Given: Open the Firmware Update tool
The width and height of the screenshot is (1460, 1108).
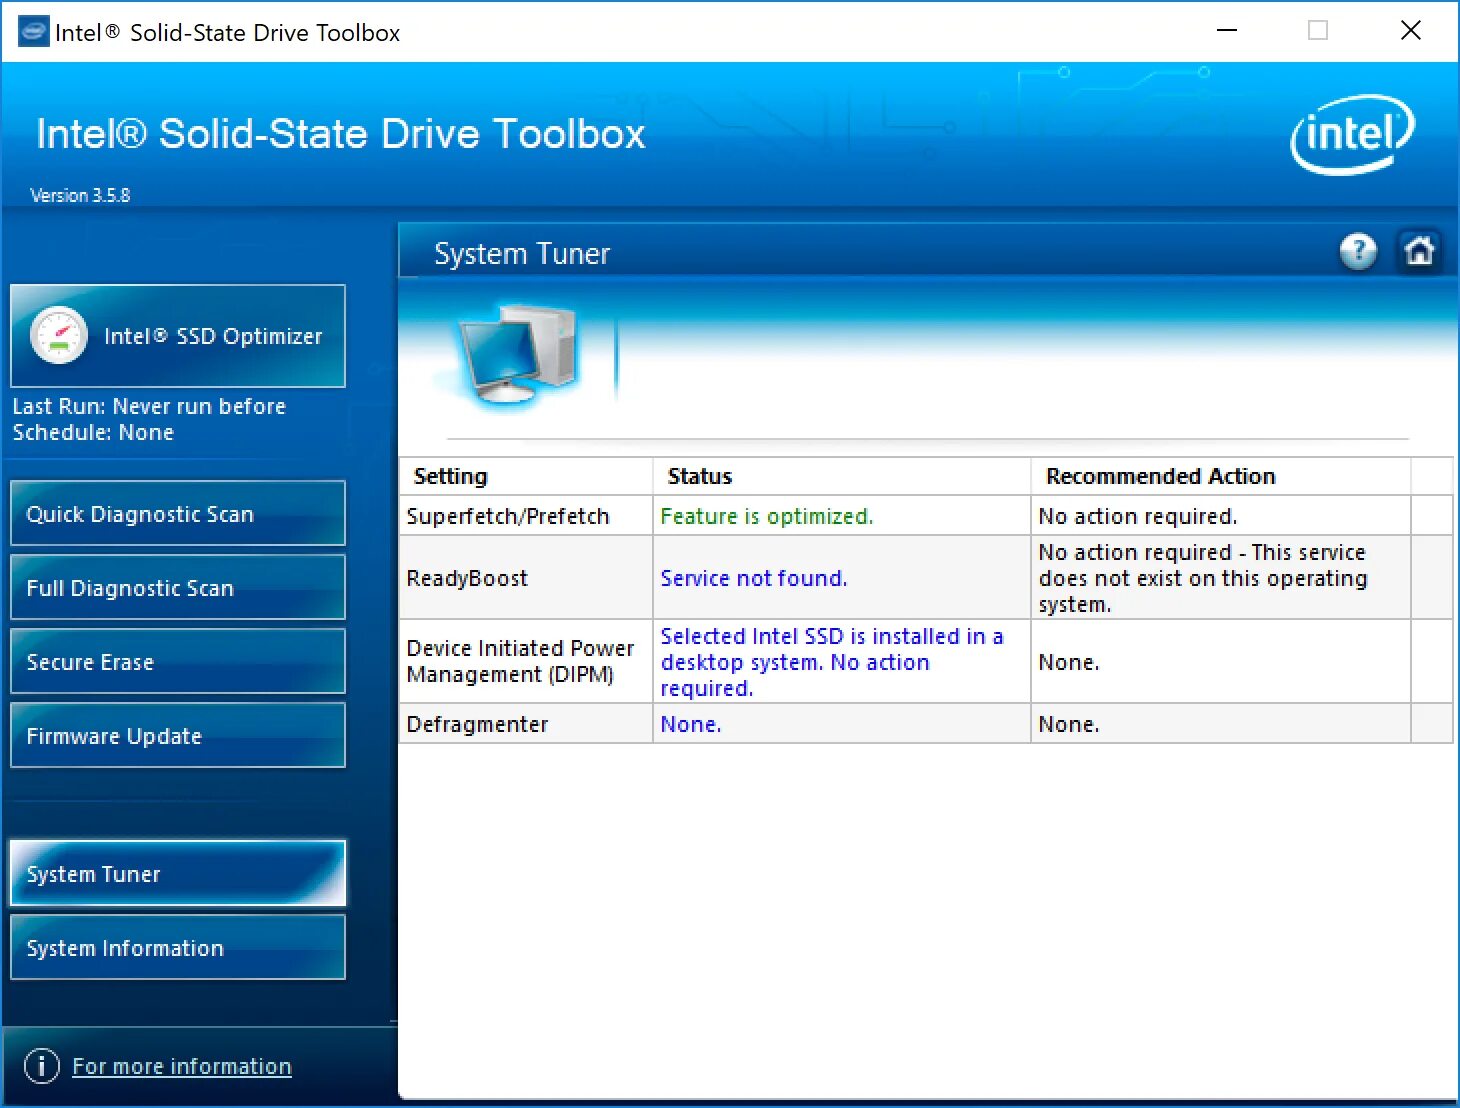Looking at the screenshot, I should [x=177, y=735].
